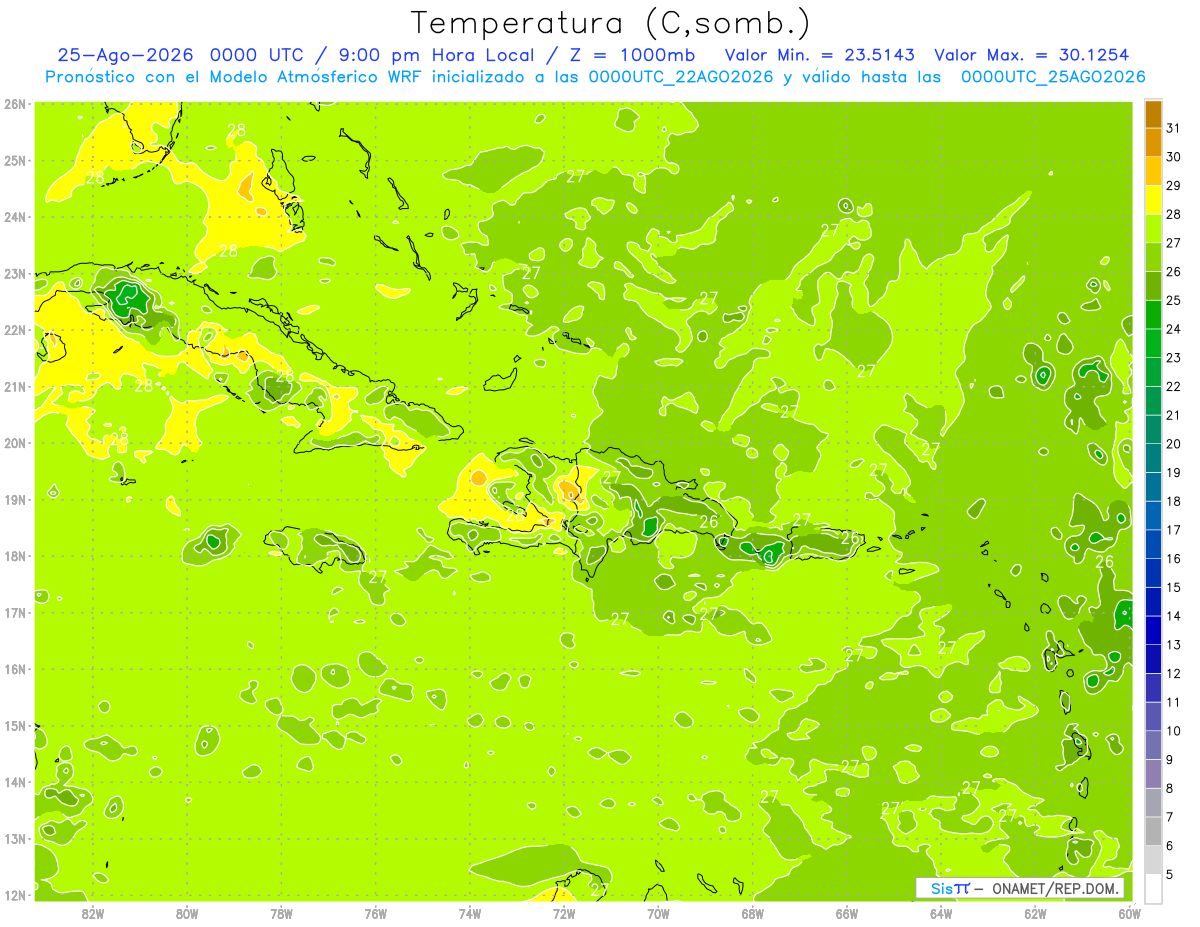Image resolution: width=1200 pixels, height=927 pixels.
Task: Select the "80W" longitude label
Action: pyautogui.click(x=187, y=913)
